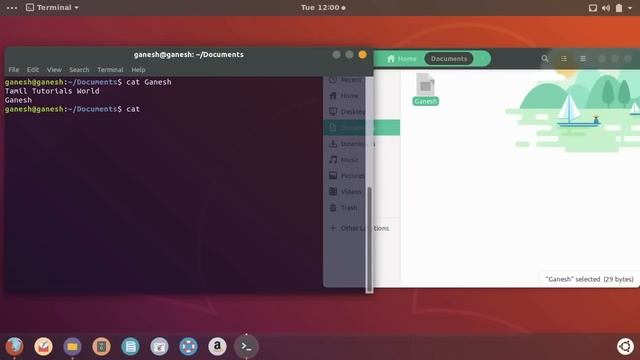Launch Firefox from the dock
640x360 pixels.
(14, 347)
